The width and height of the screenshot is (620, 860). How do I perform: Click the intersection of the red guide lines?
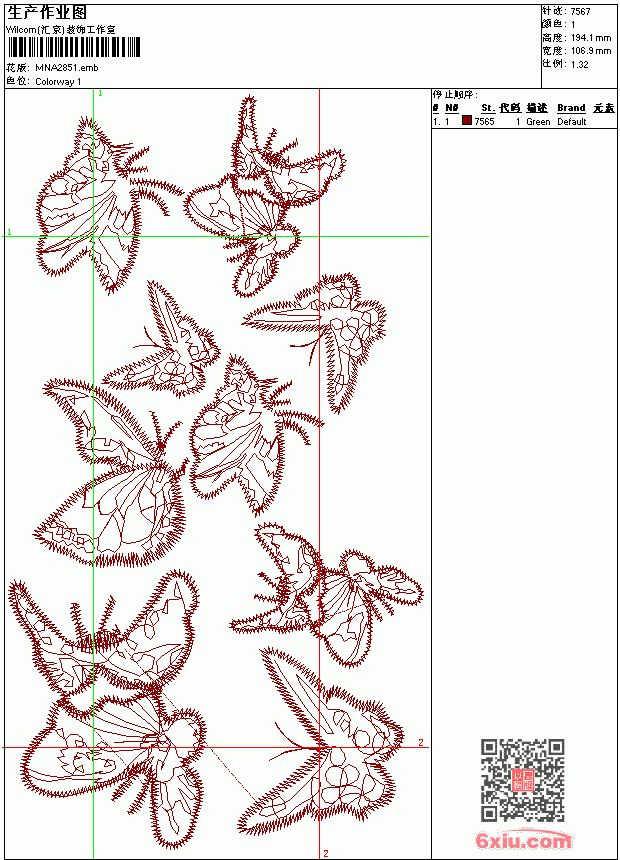pos(319,747)
